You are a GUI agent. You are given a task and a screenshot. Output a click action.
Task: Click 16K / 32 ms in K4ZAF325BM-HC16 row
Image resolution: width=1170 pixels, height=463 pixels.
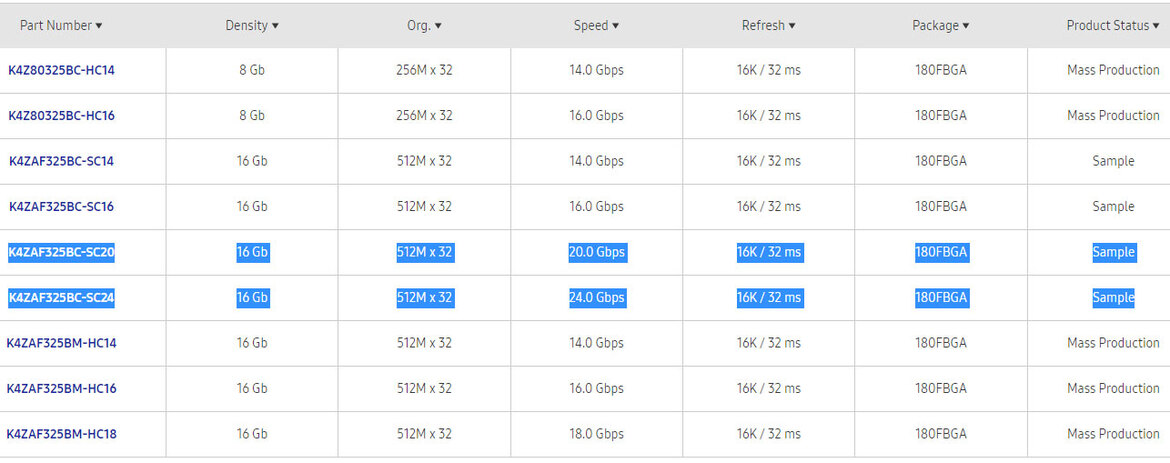pyautogui.click(x=769, y=389)
